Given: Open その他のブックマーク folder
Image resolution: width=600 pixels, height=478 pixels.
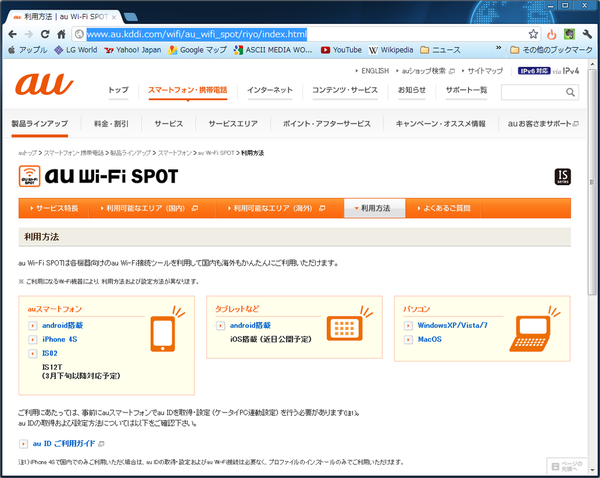Looking at the screenshot, I should point(551,50).
